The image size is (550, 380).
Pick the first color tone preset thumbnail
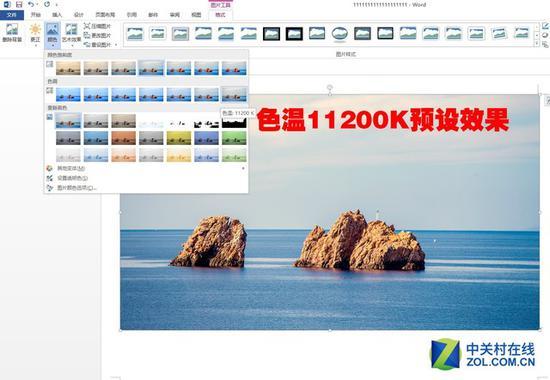click(x=68, y=94)
